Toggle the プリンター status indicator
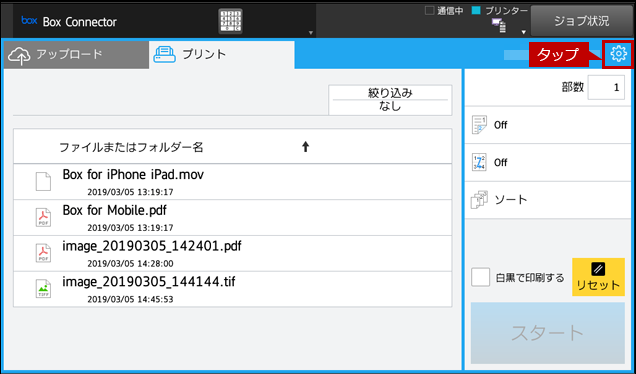 [476, 11]
